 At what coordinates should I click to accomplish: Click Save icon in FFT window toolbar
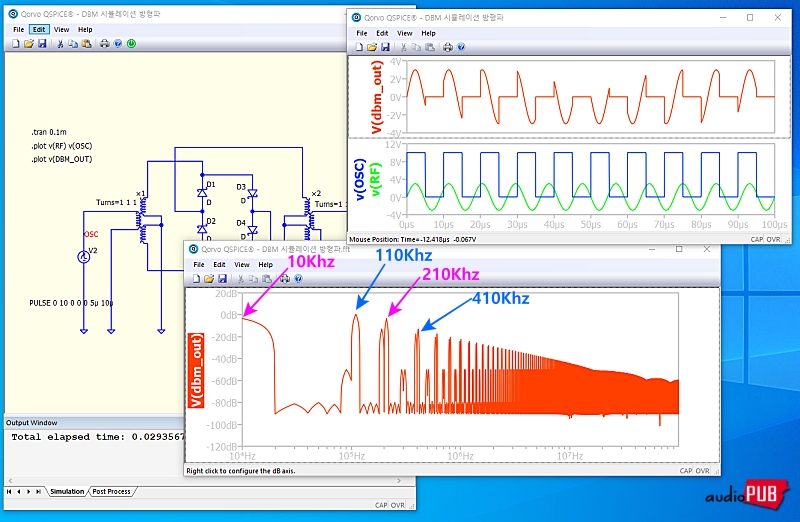(x=222, y=279)
